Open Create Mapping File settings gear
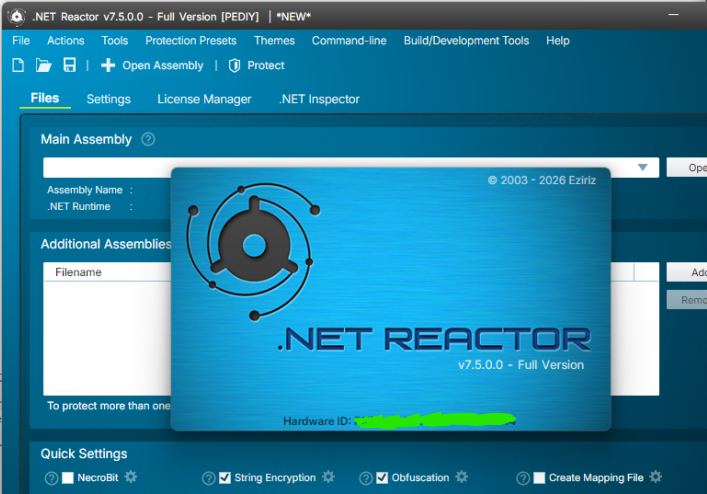The image size is (707, 494). pos(656,477)
